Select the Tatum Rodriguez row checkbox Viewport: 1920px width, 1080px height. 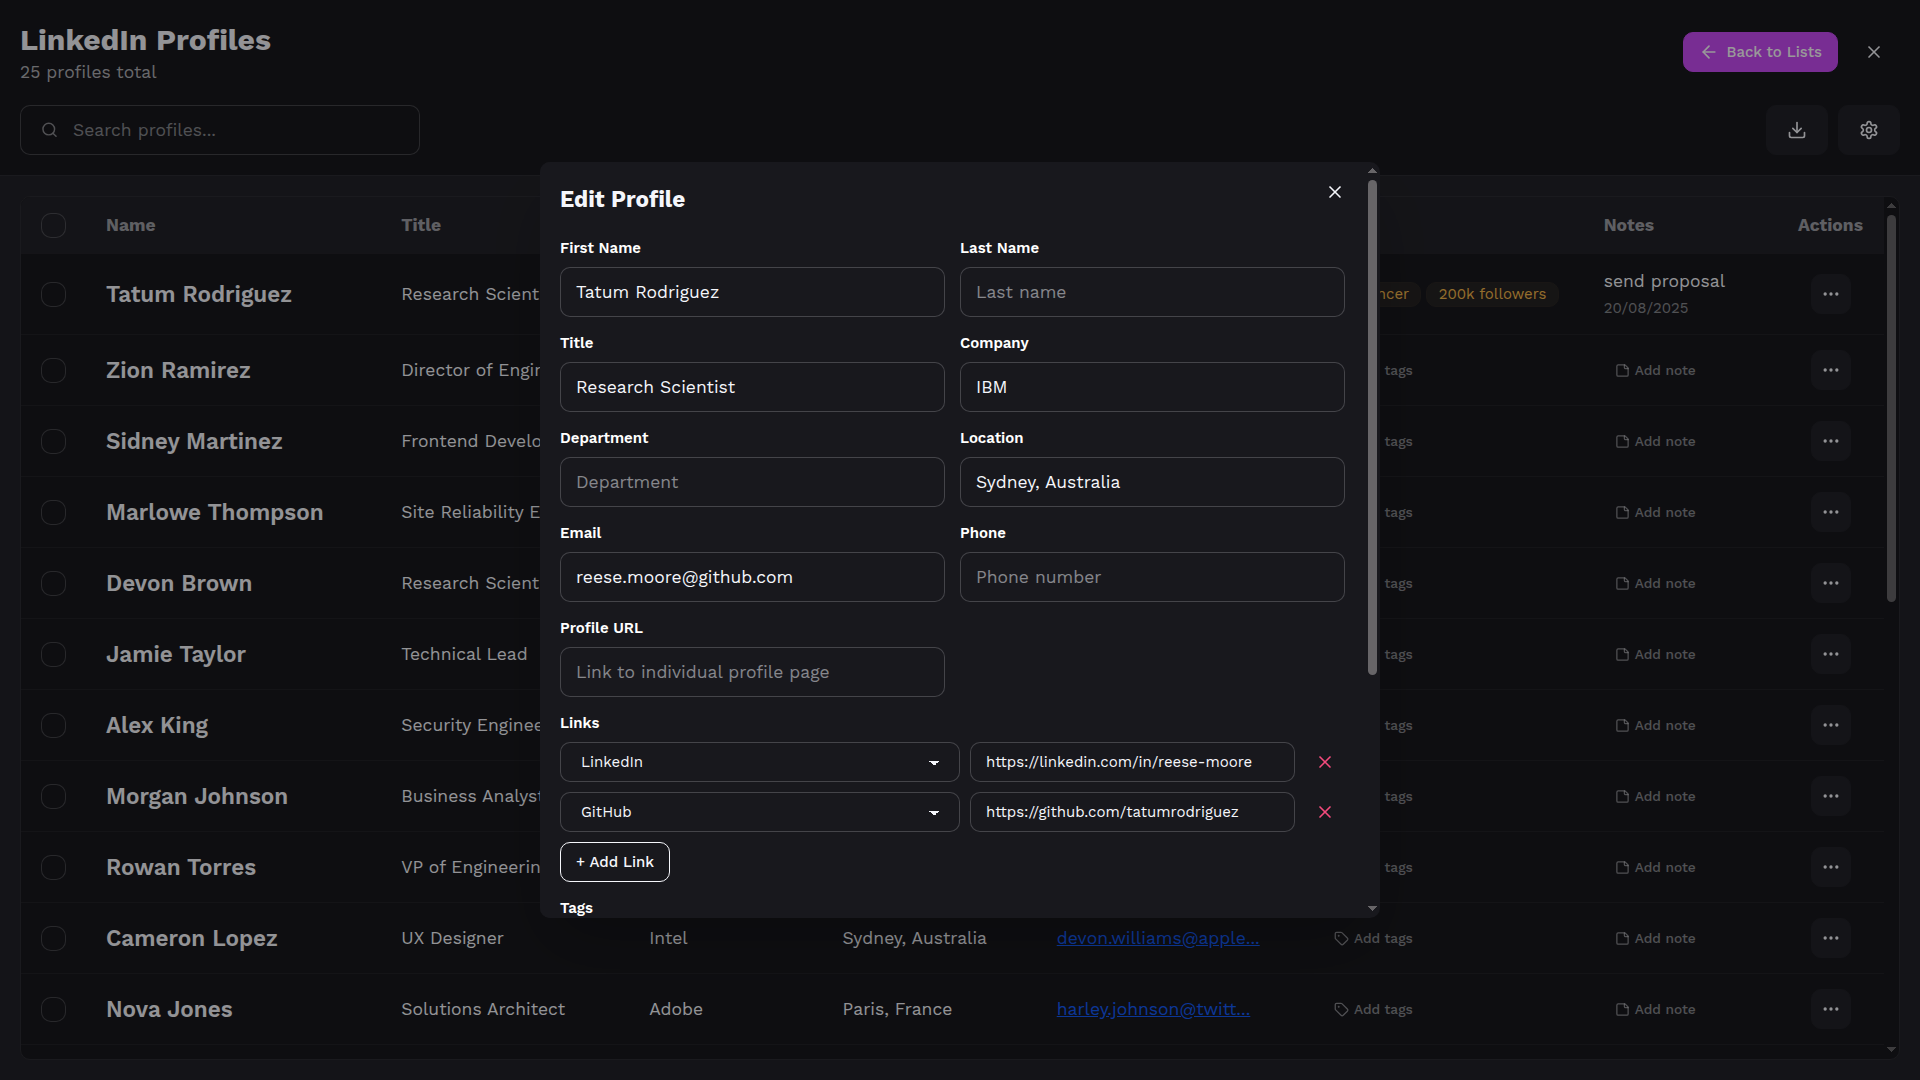tap(53, 294)
